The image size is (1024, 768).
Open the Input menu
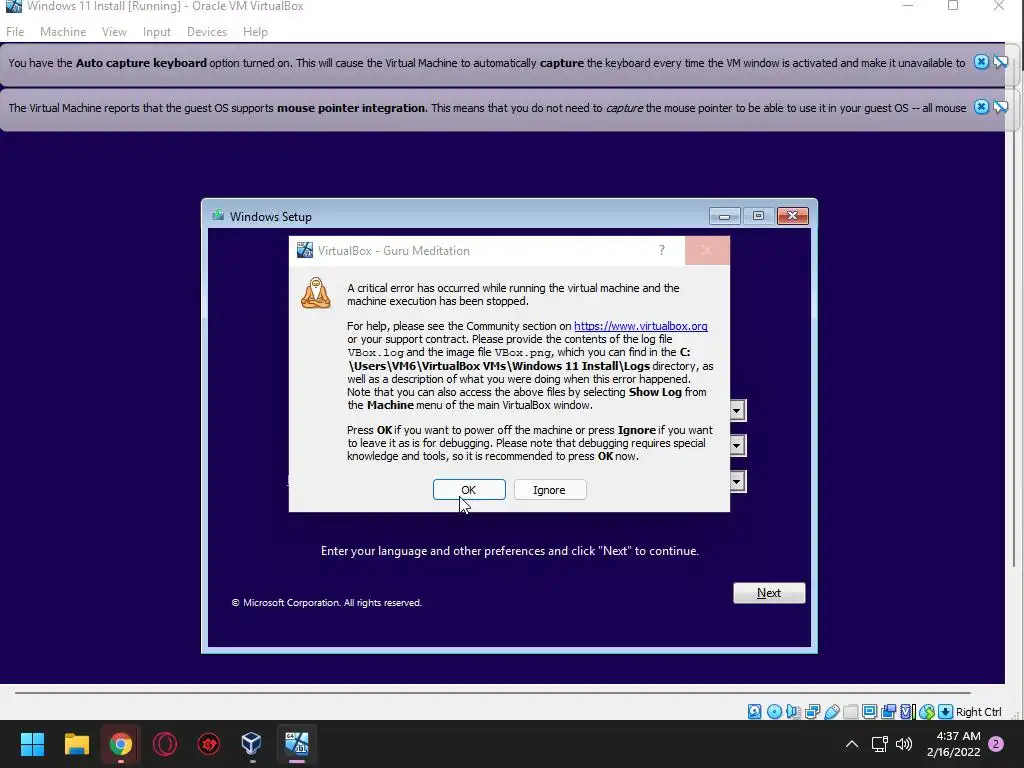point(157,31)
